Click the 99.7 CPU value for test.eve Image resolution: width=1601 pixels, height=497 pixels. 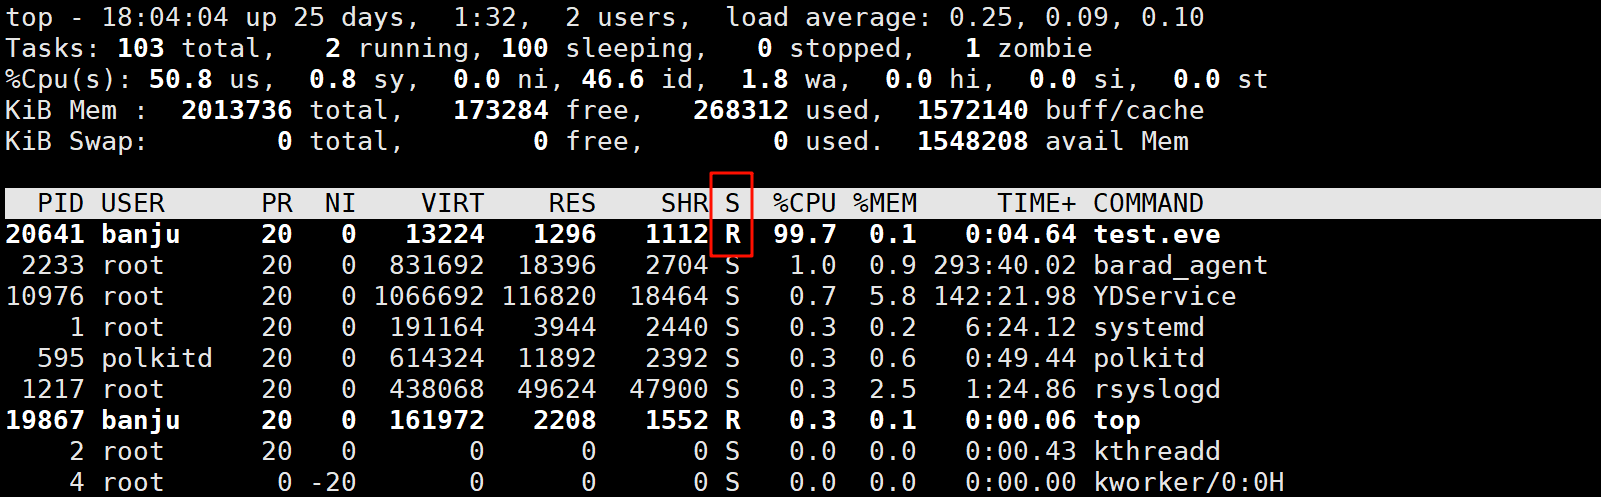[x=804, y=235]
